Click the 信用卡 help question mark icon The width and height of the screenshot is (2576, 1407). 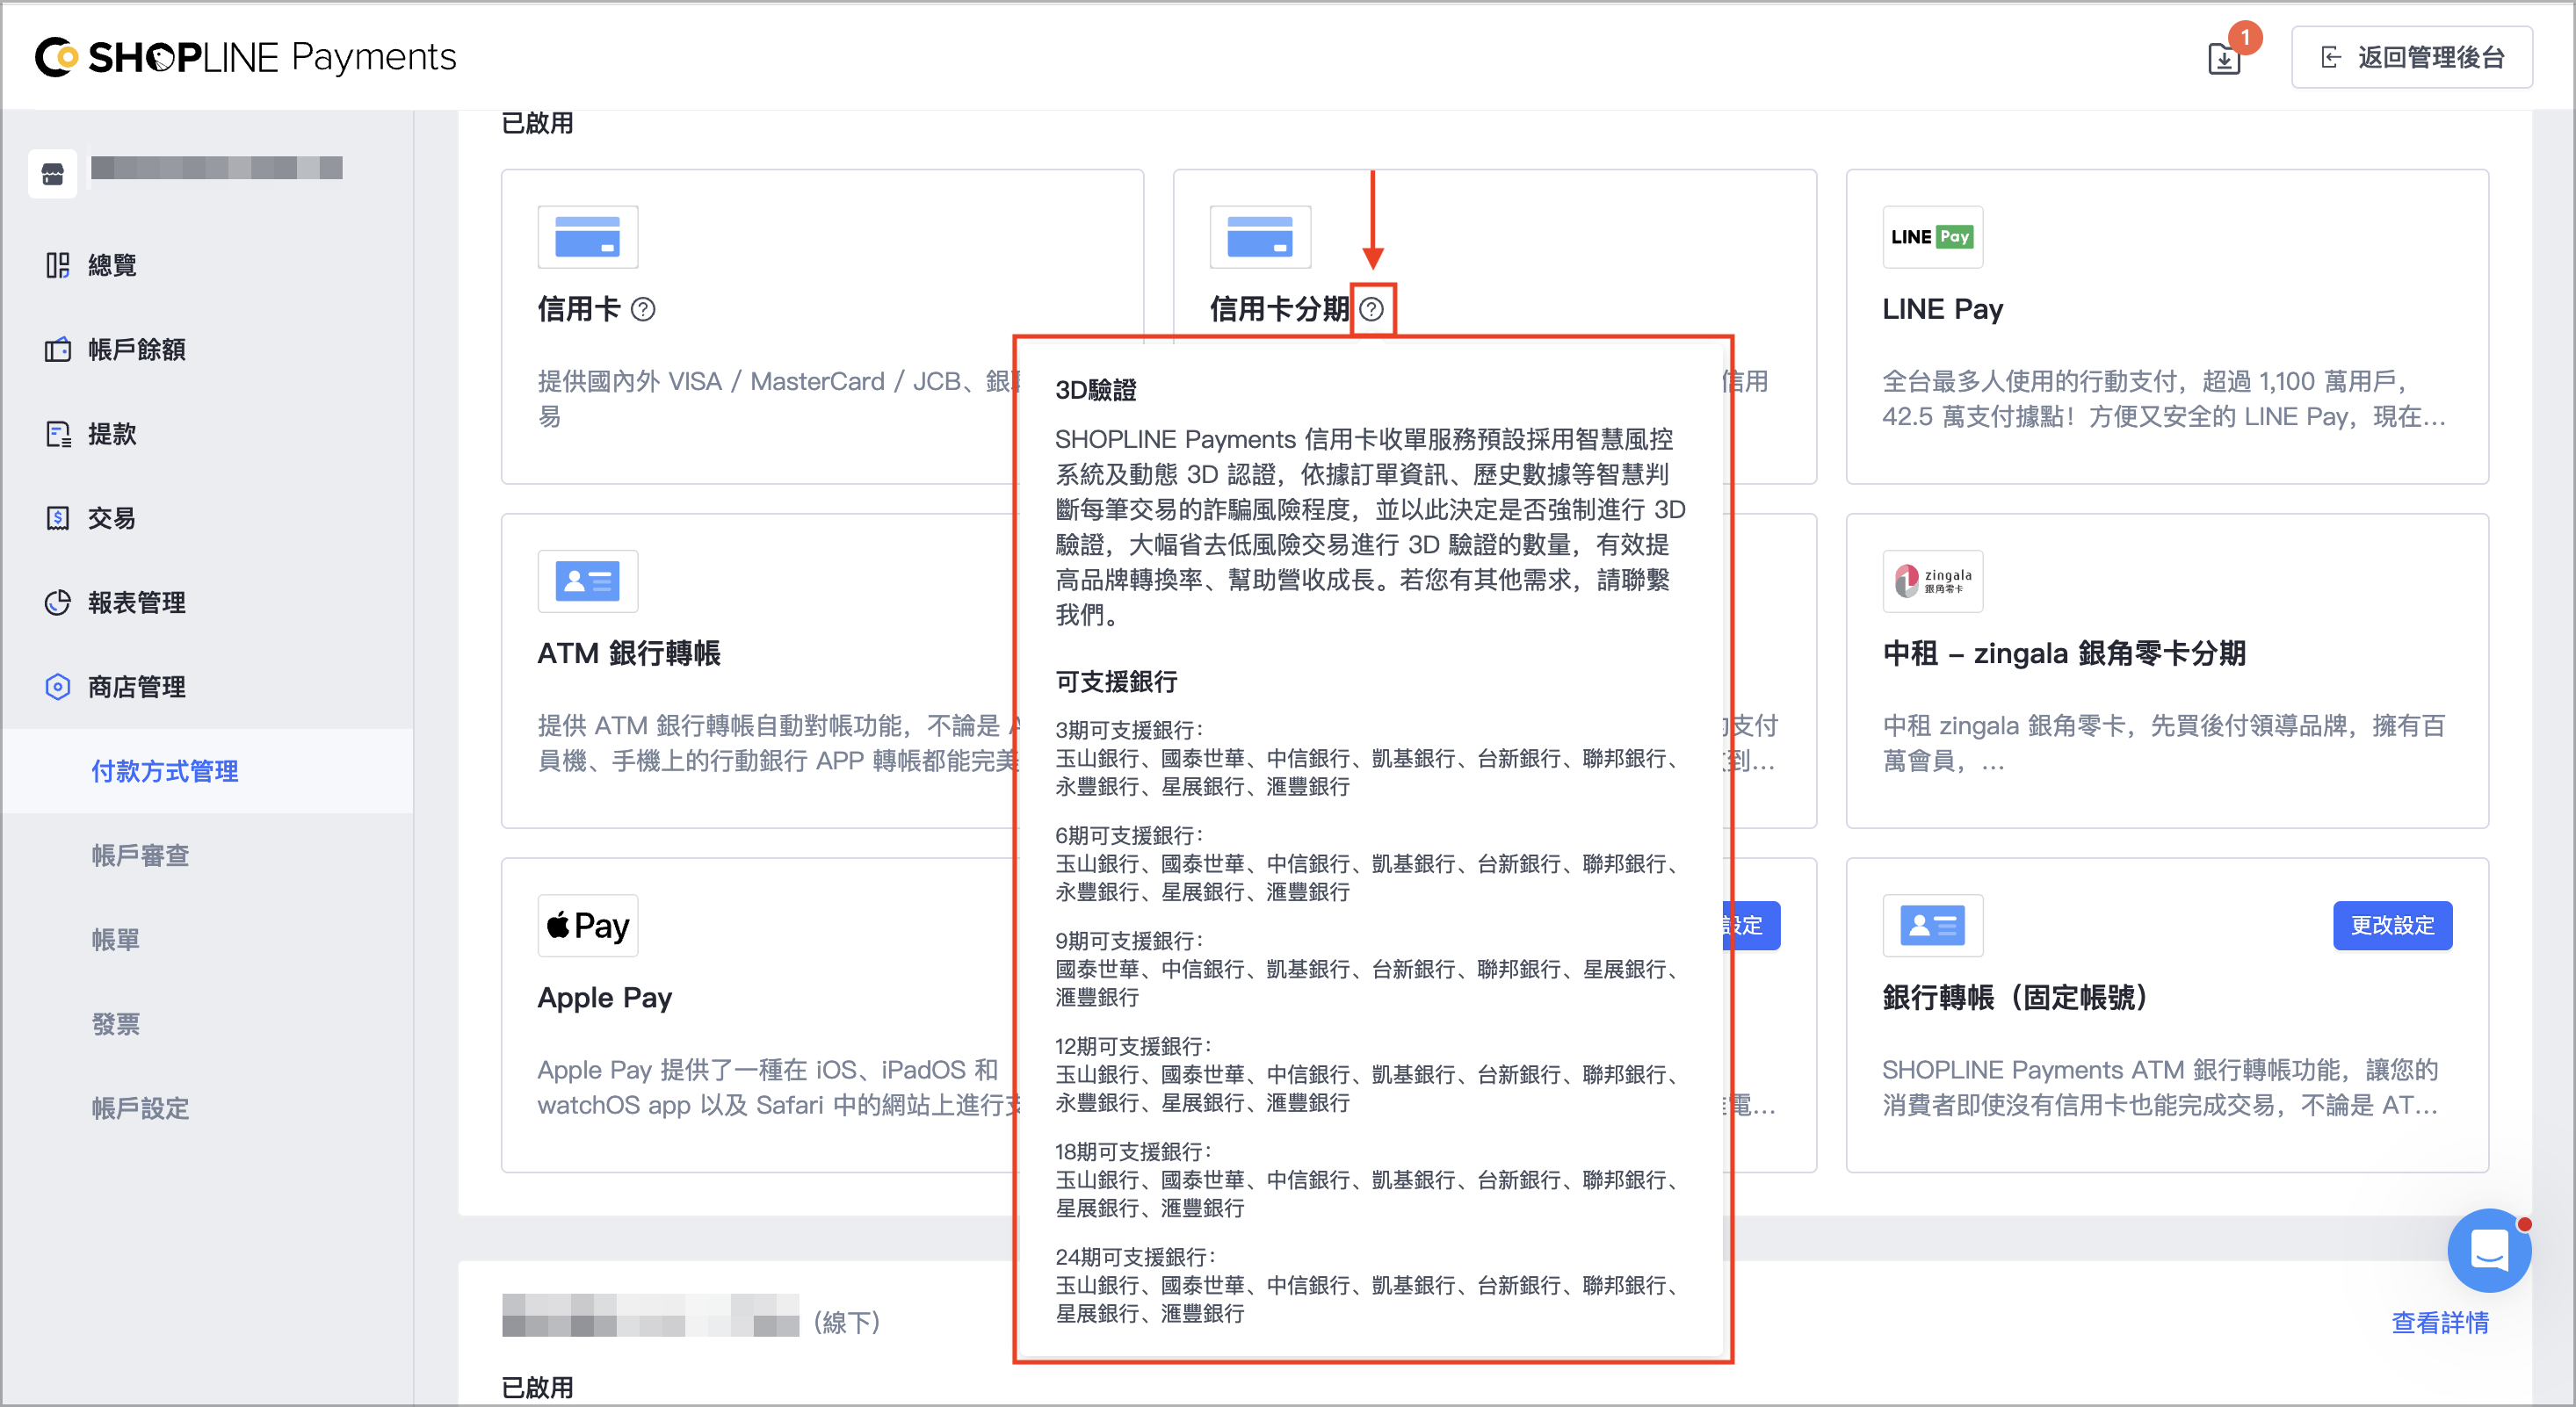click(x=644, y=310)
